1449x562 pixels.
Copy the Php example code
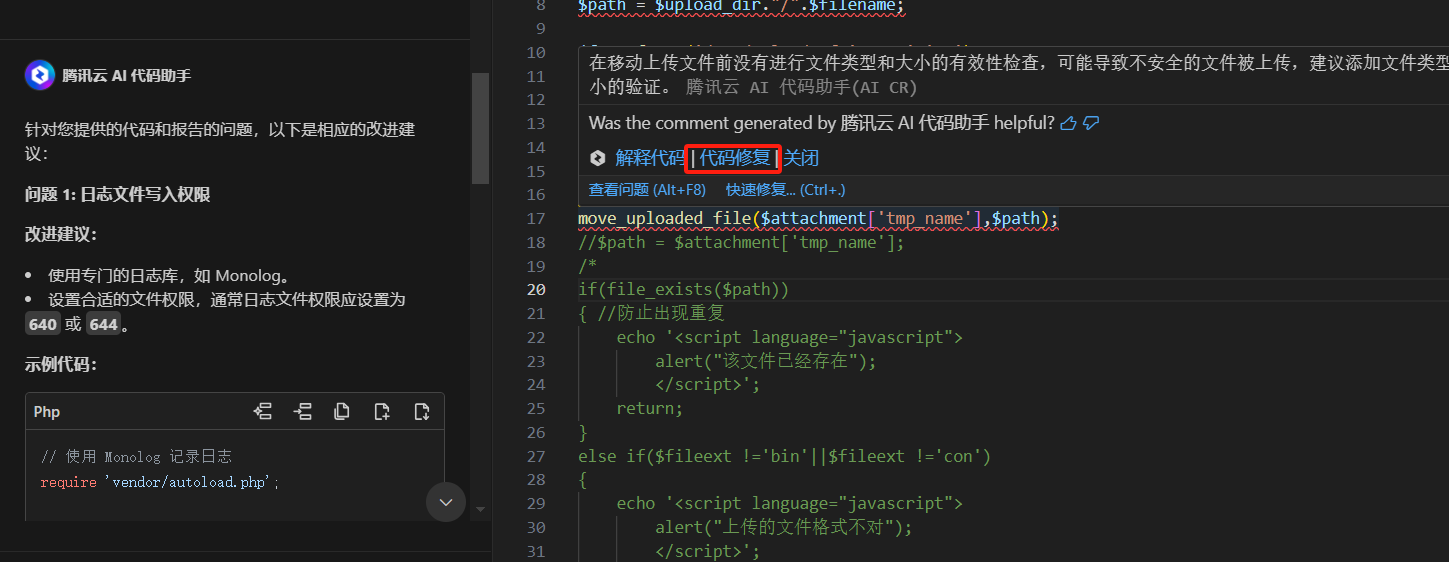[342, 411]
